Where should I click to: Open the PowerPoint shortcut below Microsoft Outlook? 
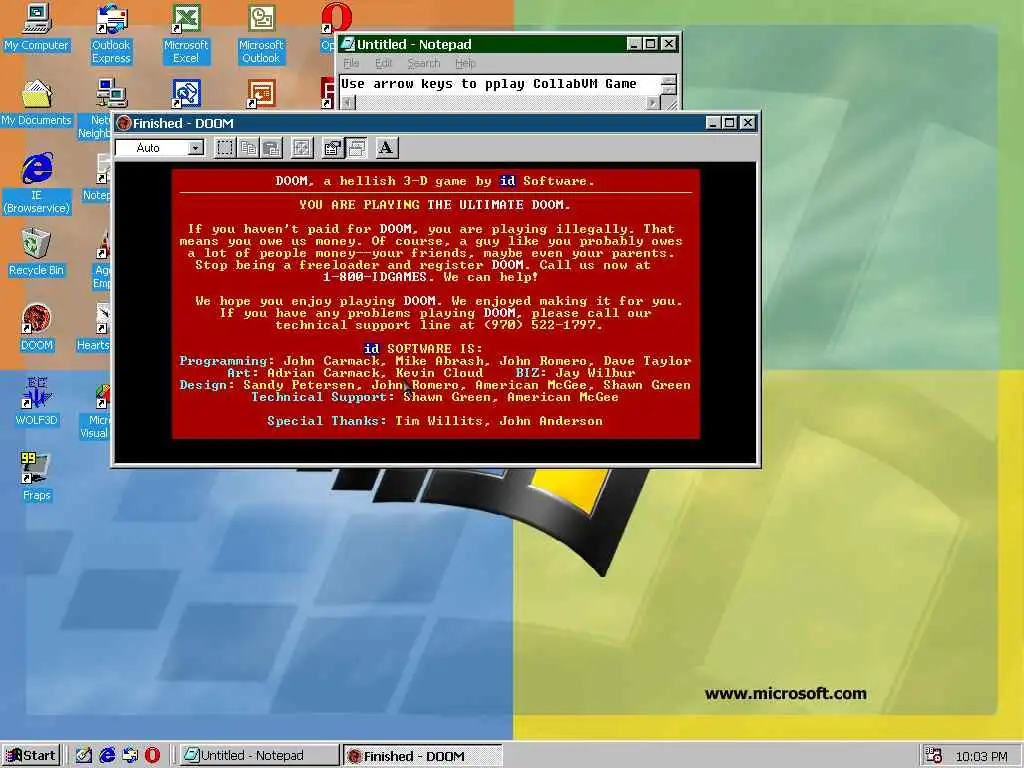pos(261,94)
